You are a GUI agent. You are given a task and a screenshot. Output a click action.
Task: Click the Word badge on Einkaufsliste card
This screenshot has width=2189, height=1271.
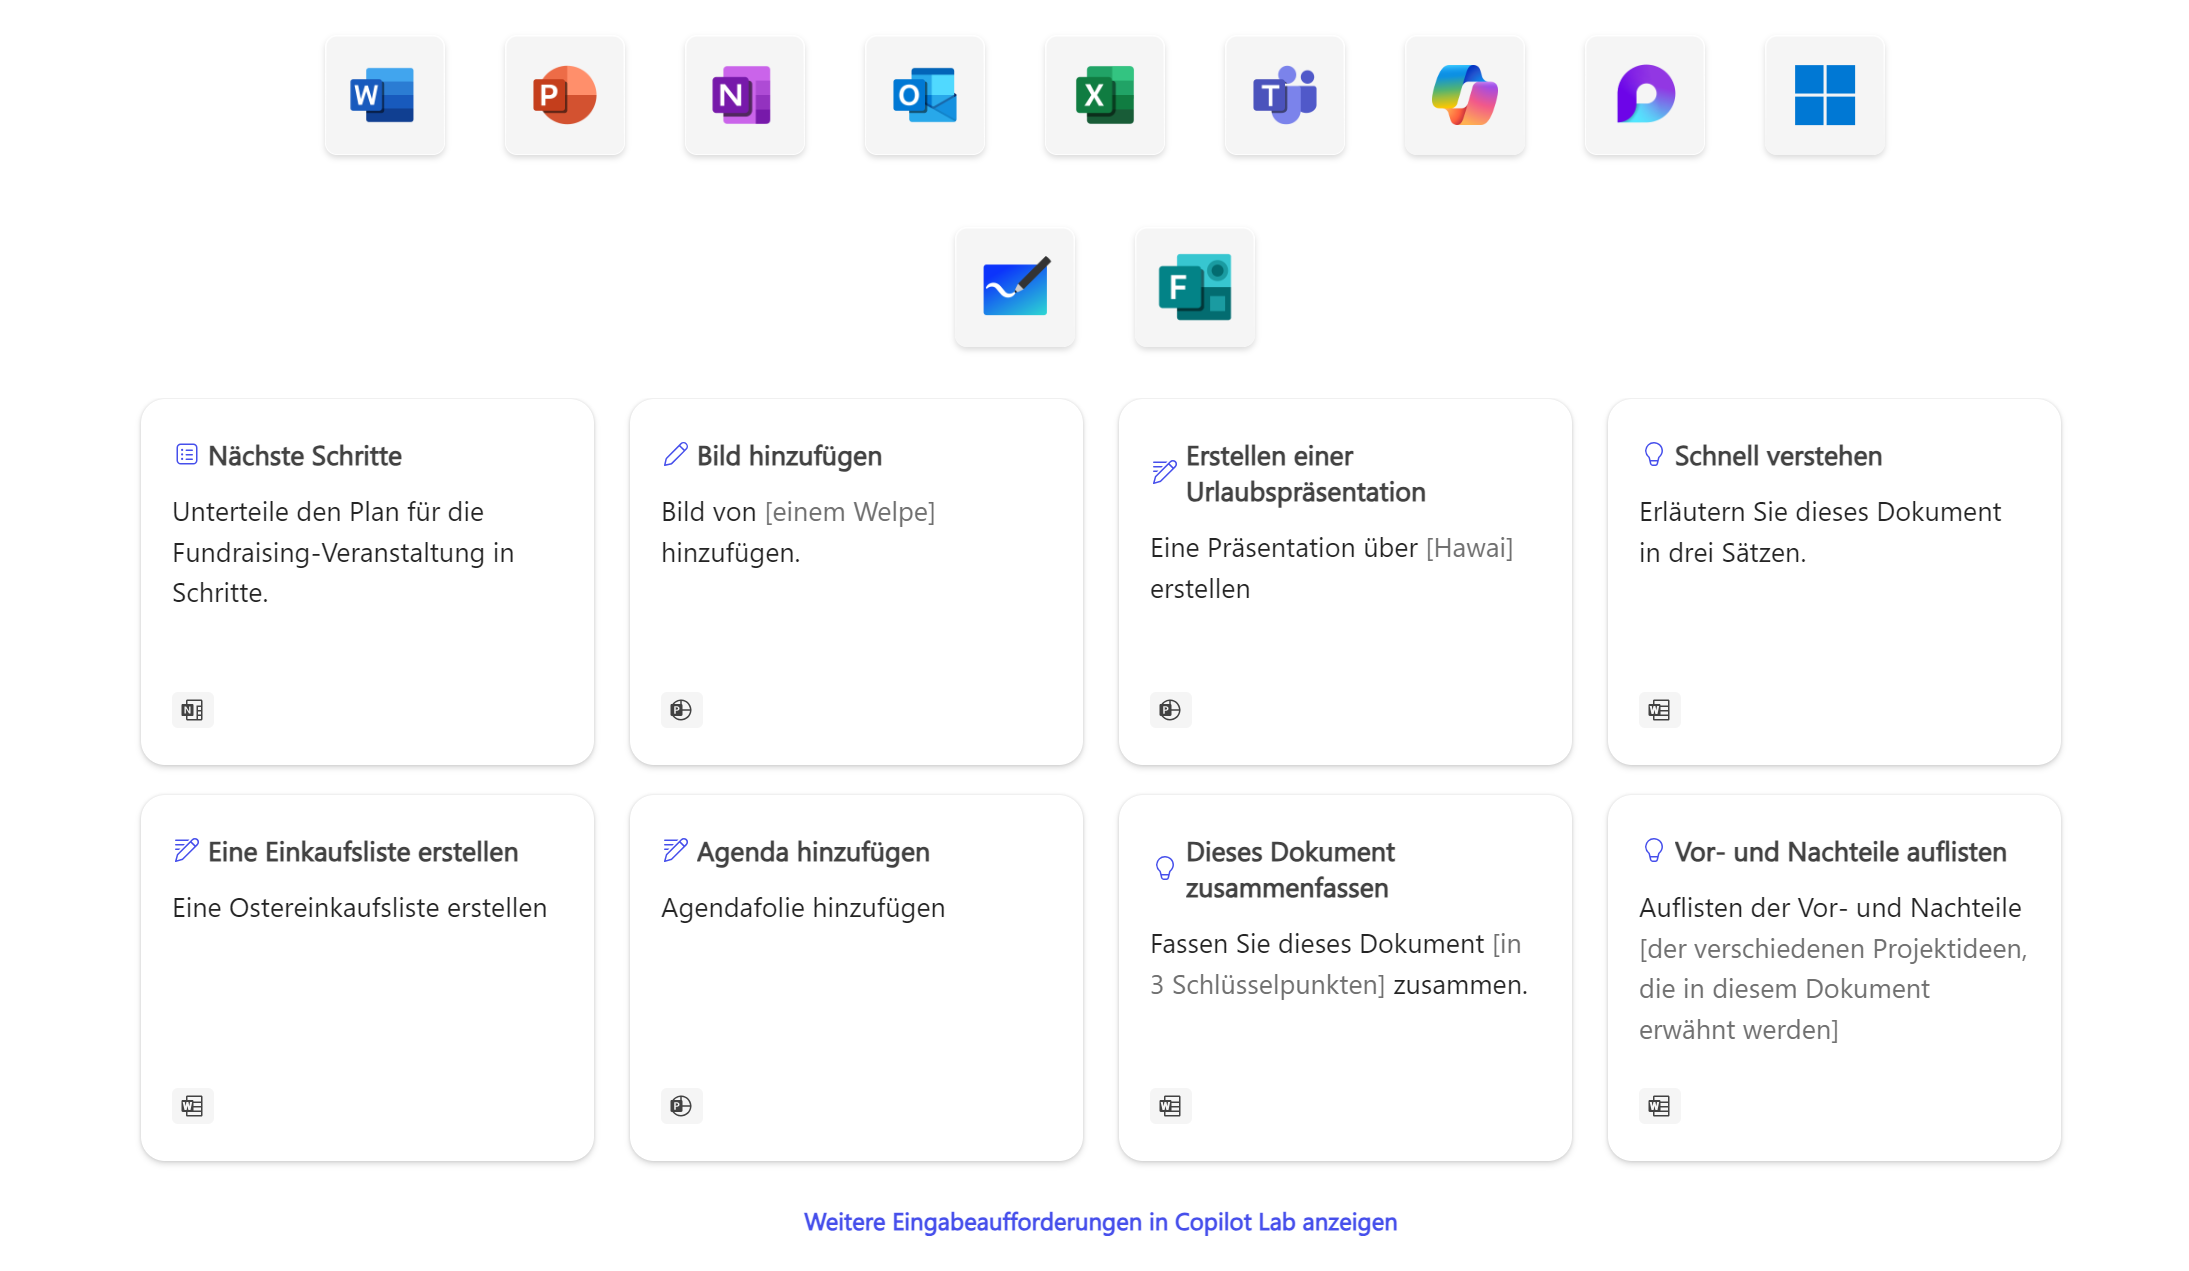pos(193,1106)
